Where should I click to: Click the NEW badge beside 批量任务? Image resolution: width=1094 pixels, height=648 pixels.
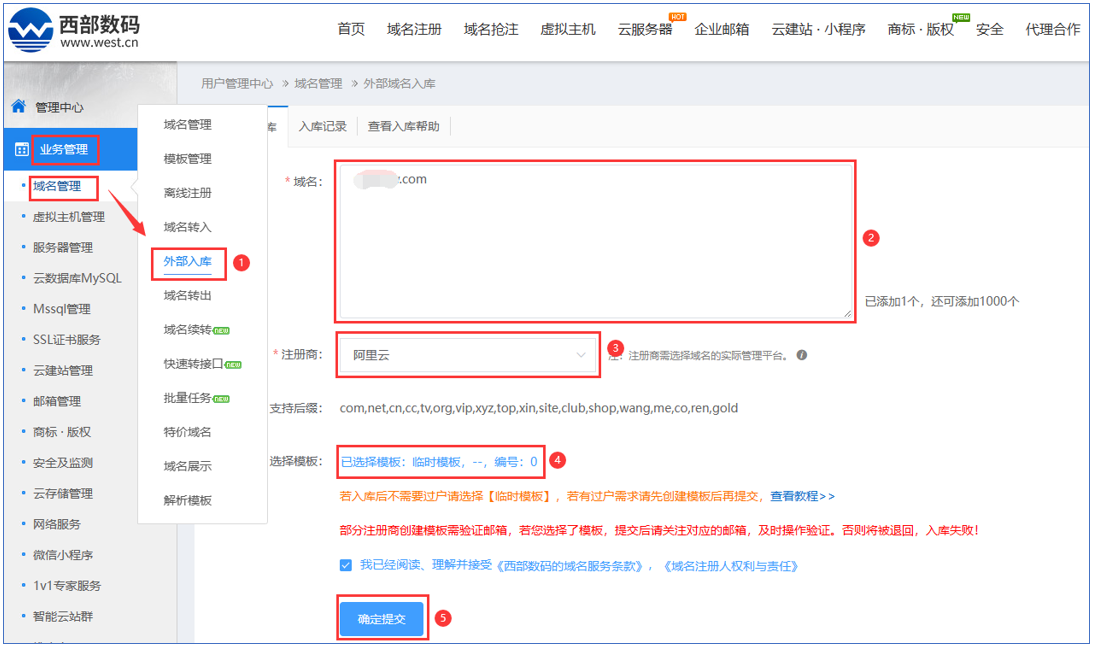(222, 399)
